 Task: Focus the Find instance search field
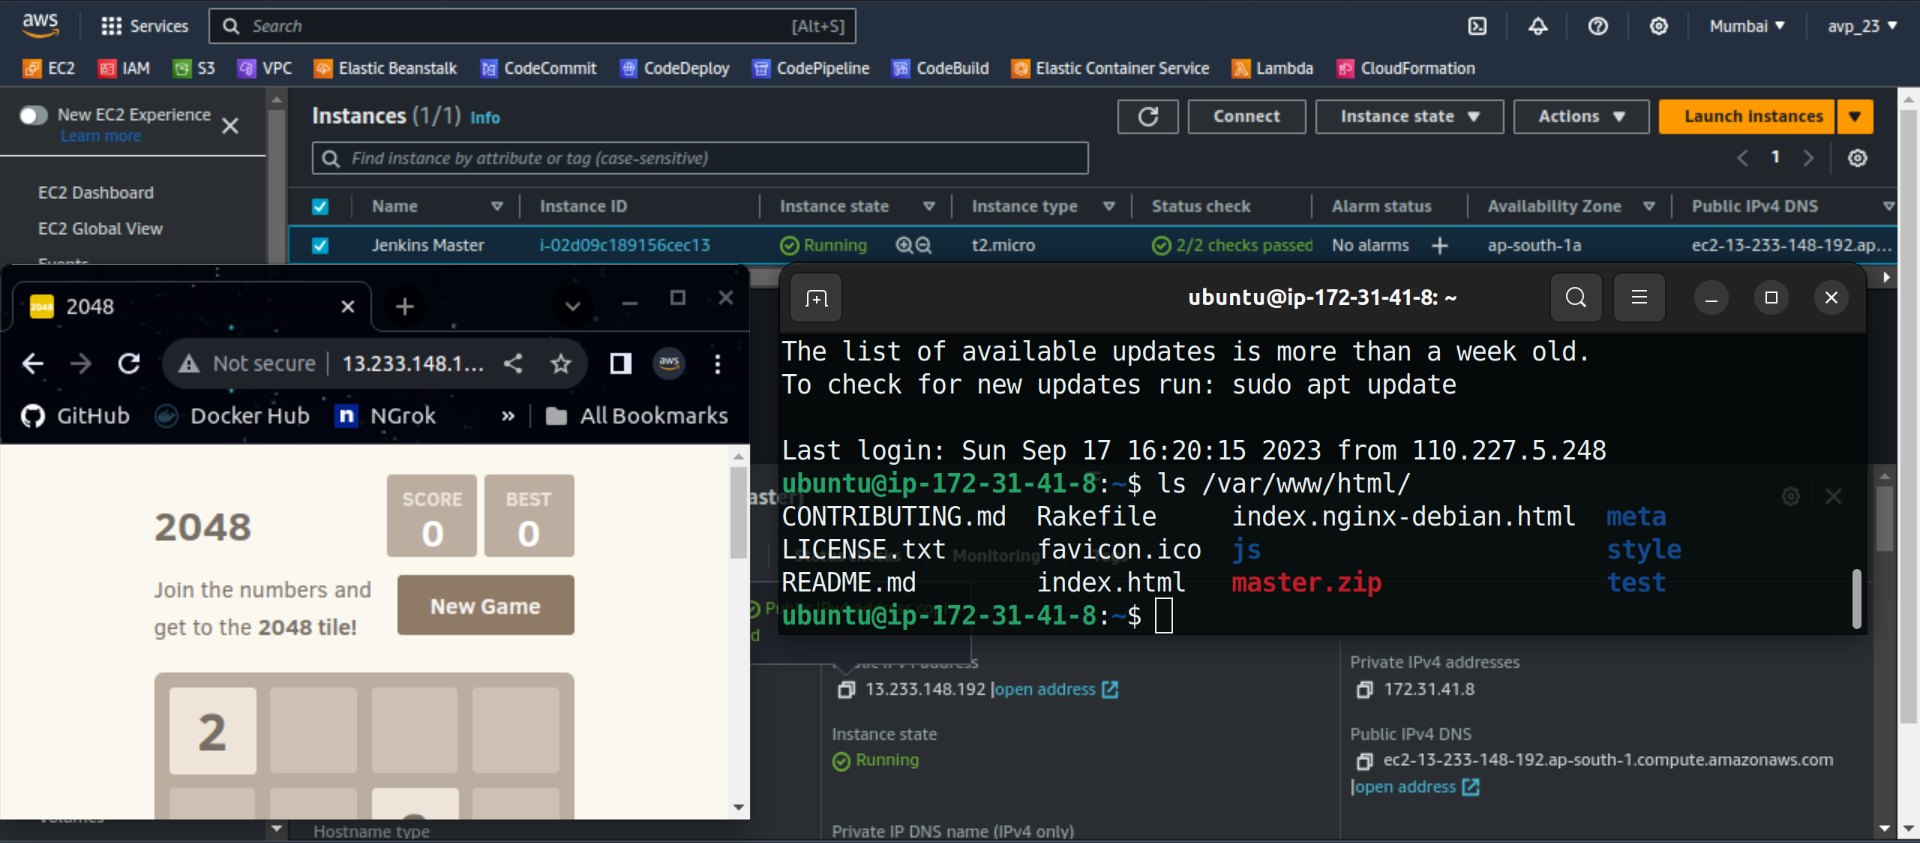[700, 158]
